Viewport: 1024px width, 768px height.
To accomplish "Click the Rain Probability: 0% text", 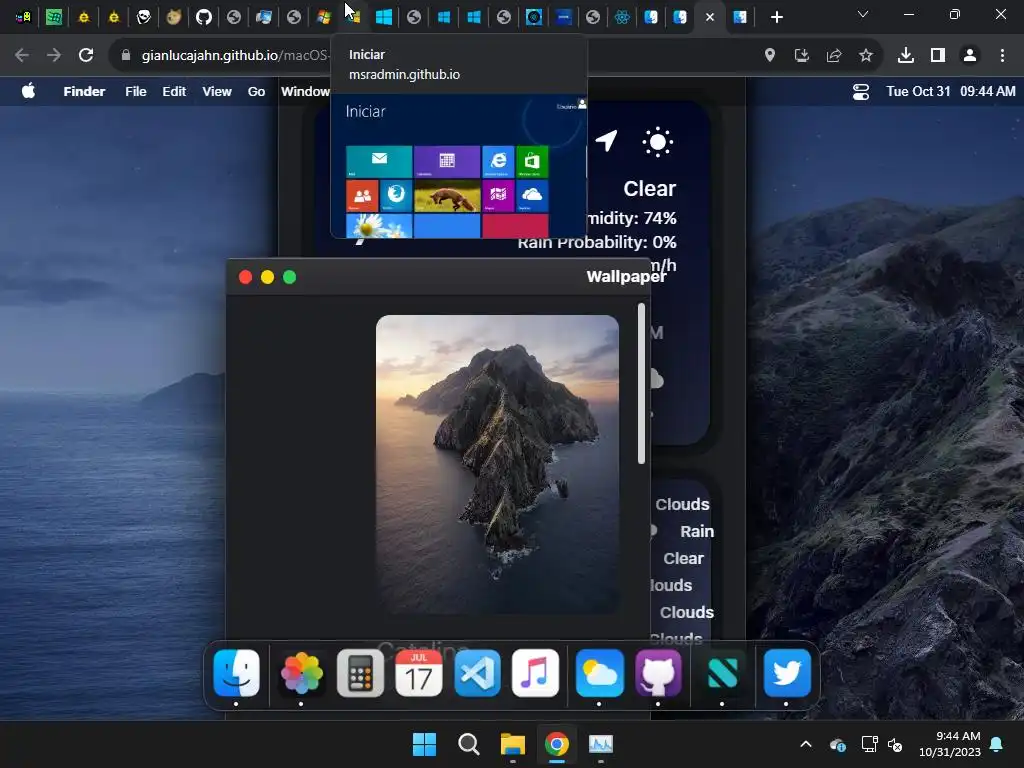I will pyautogui.click(x=597, y=242).
